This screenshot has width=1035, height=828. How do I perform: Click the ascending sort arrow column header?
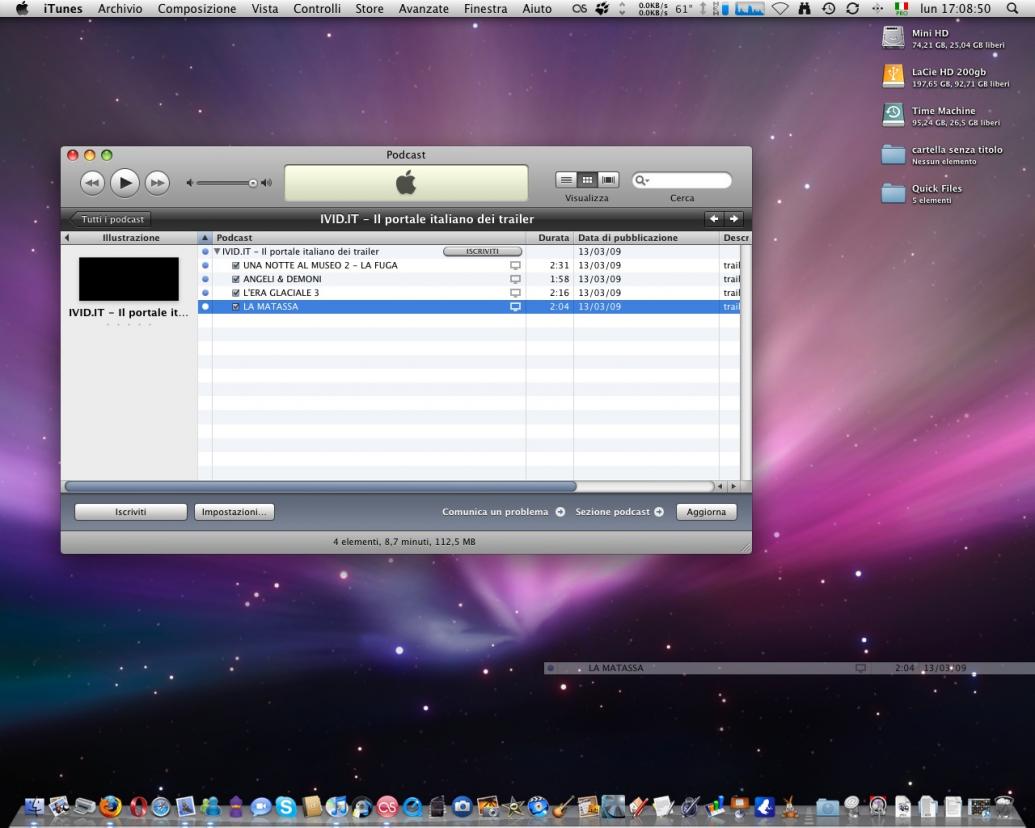tap(205, 238)
